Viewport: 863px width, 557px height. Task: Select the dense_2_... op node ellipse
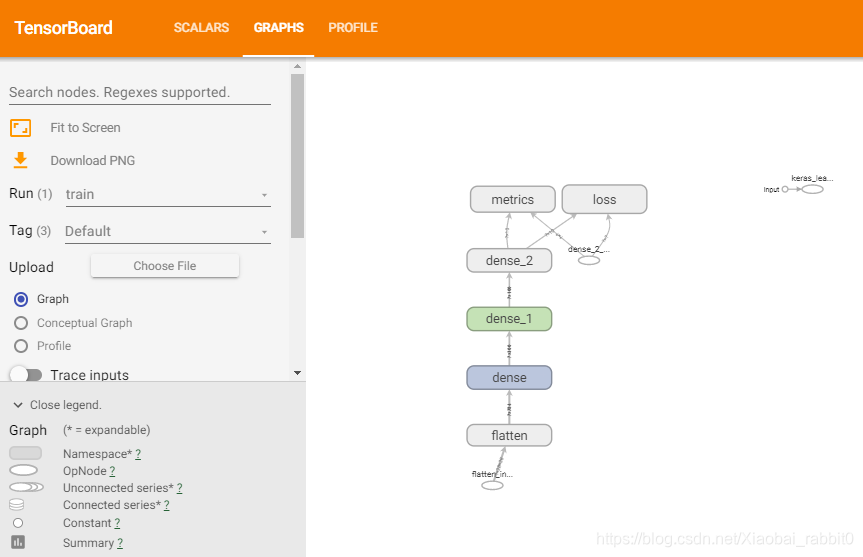click(588, 260)
